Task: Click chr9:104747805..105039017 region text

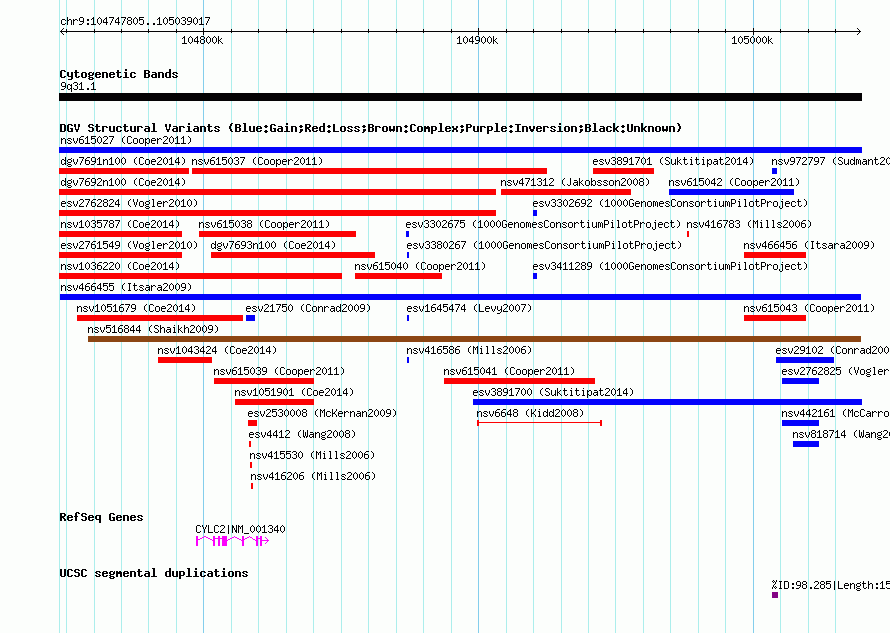Action: point(135,21)
